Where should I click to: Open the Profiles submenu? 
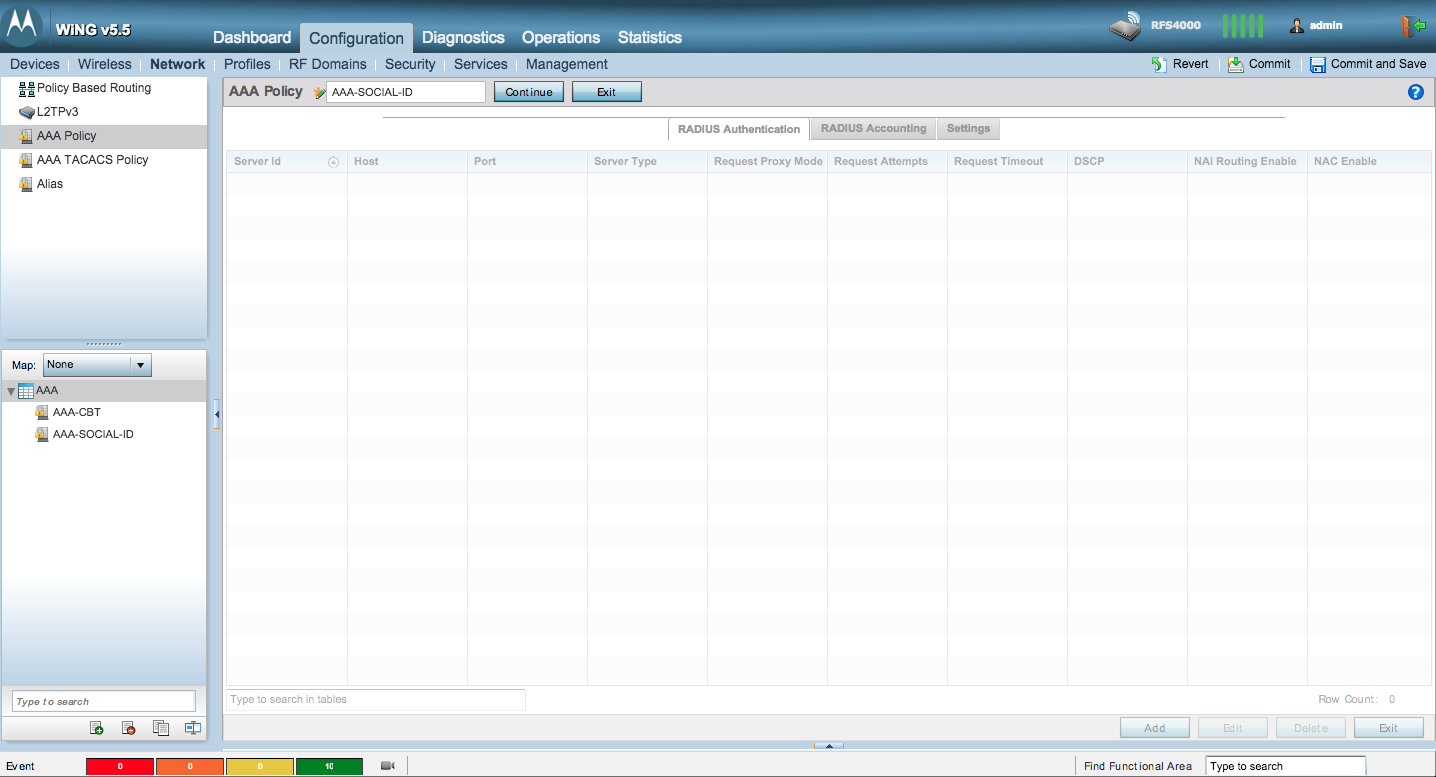(247, 64)
